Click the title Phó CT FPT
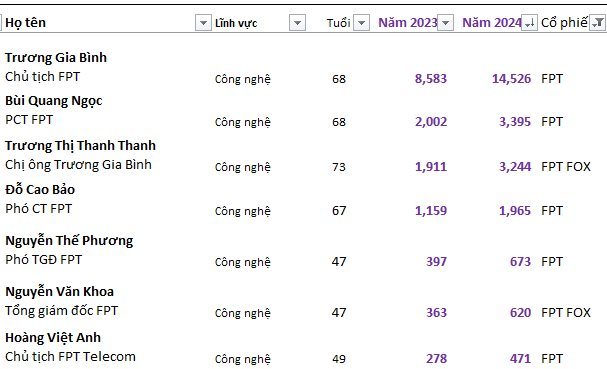 click(x=38, y=209)
